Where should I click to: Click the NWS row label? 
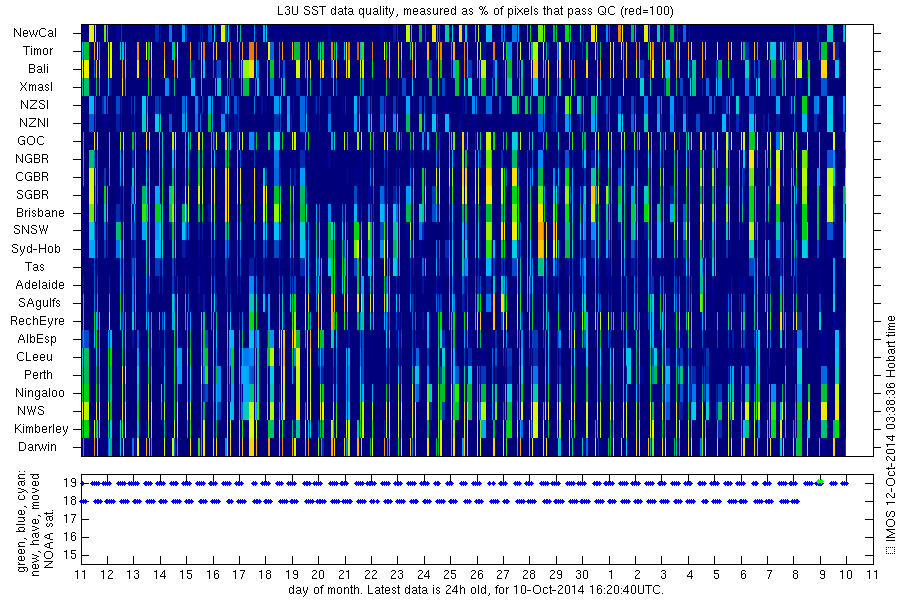click(31, 411)
